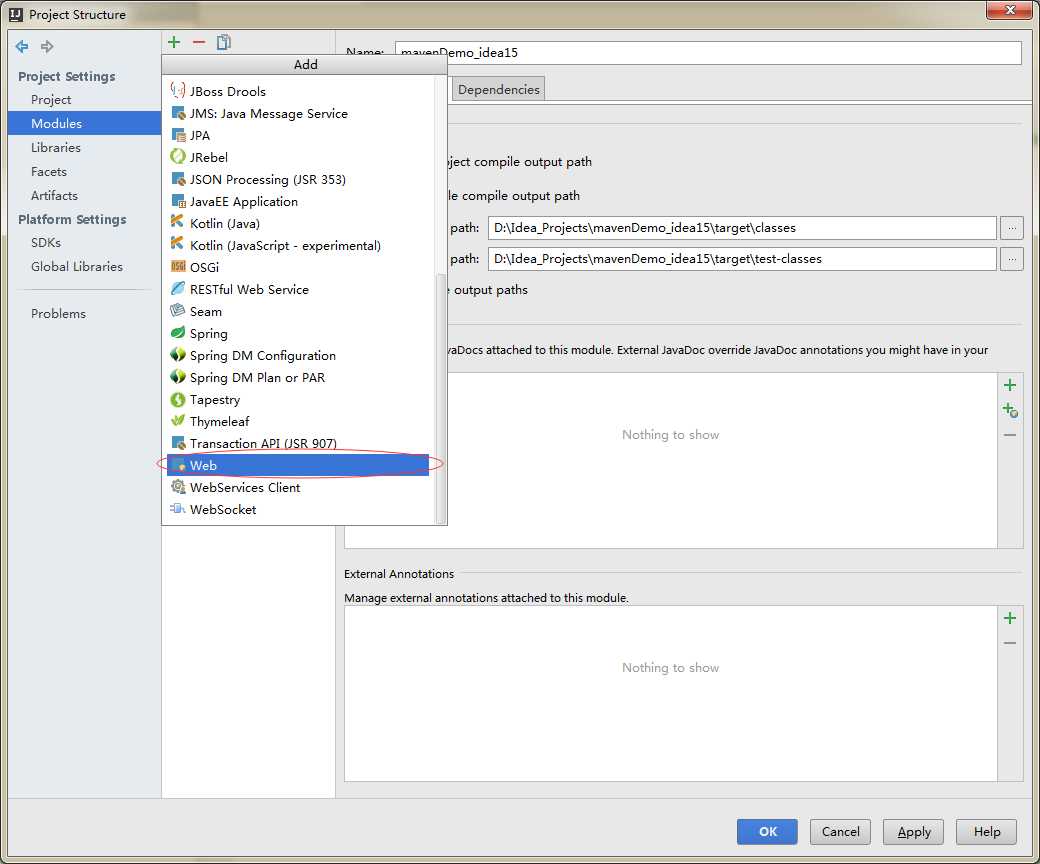
Task: Click the JMS Java Message Service icon
Action: [x=178, y=113]
